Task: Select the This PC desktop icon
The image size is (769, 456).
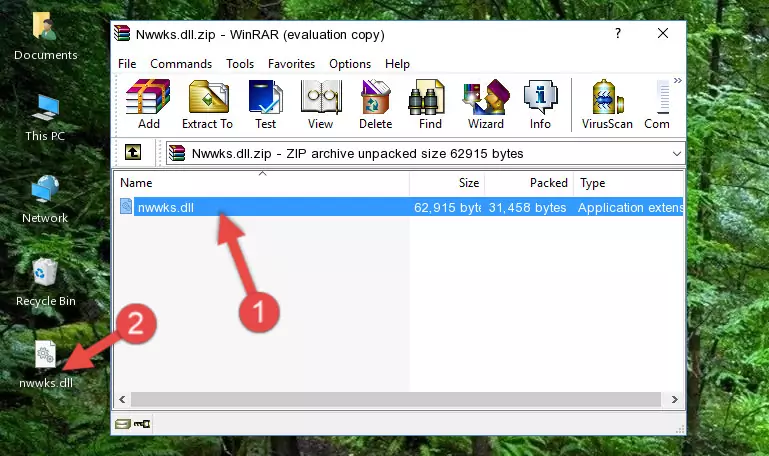Action: coord(45,118)
